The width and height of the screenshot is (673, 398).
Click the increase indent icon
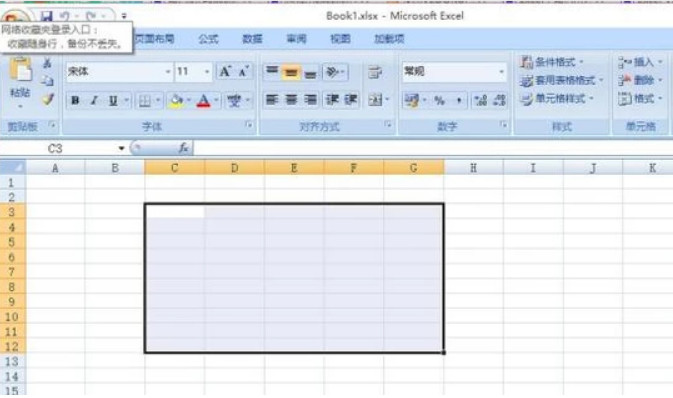[351, 100]
